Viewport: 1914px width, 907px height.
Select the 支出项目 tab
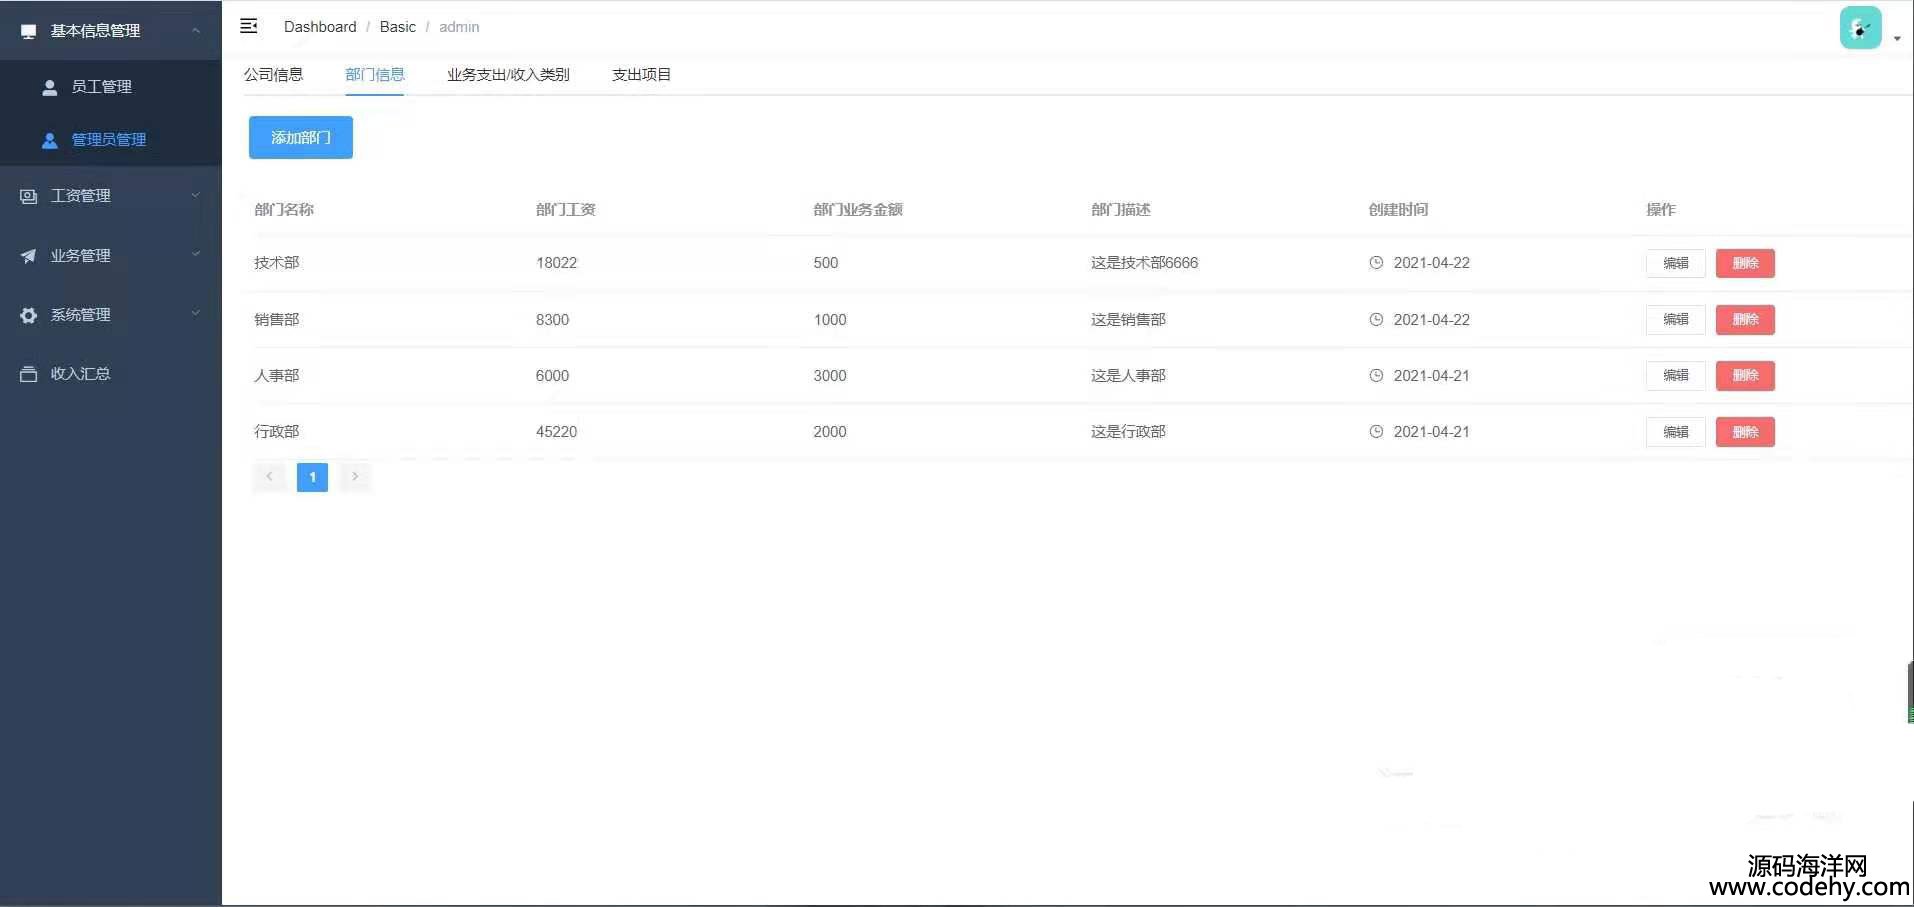pos(641,75)
